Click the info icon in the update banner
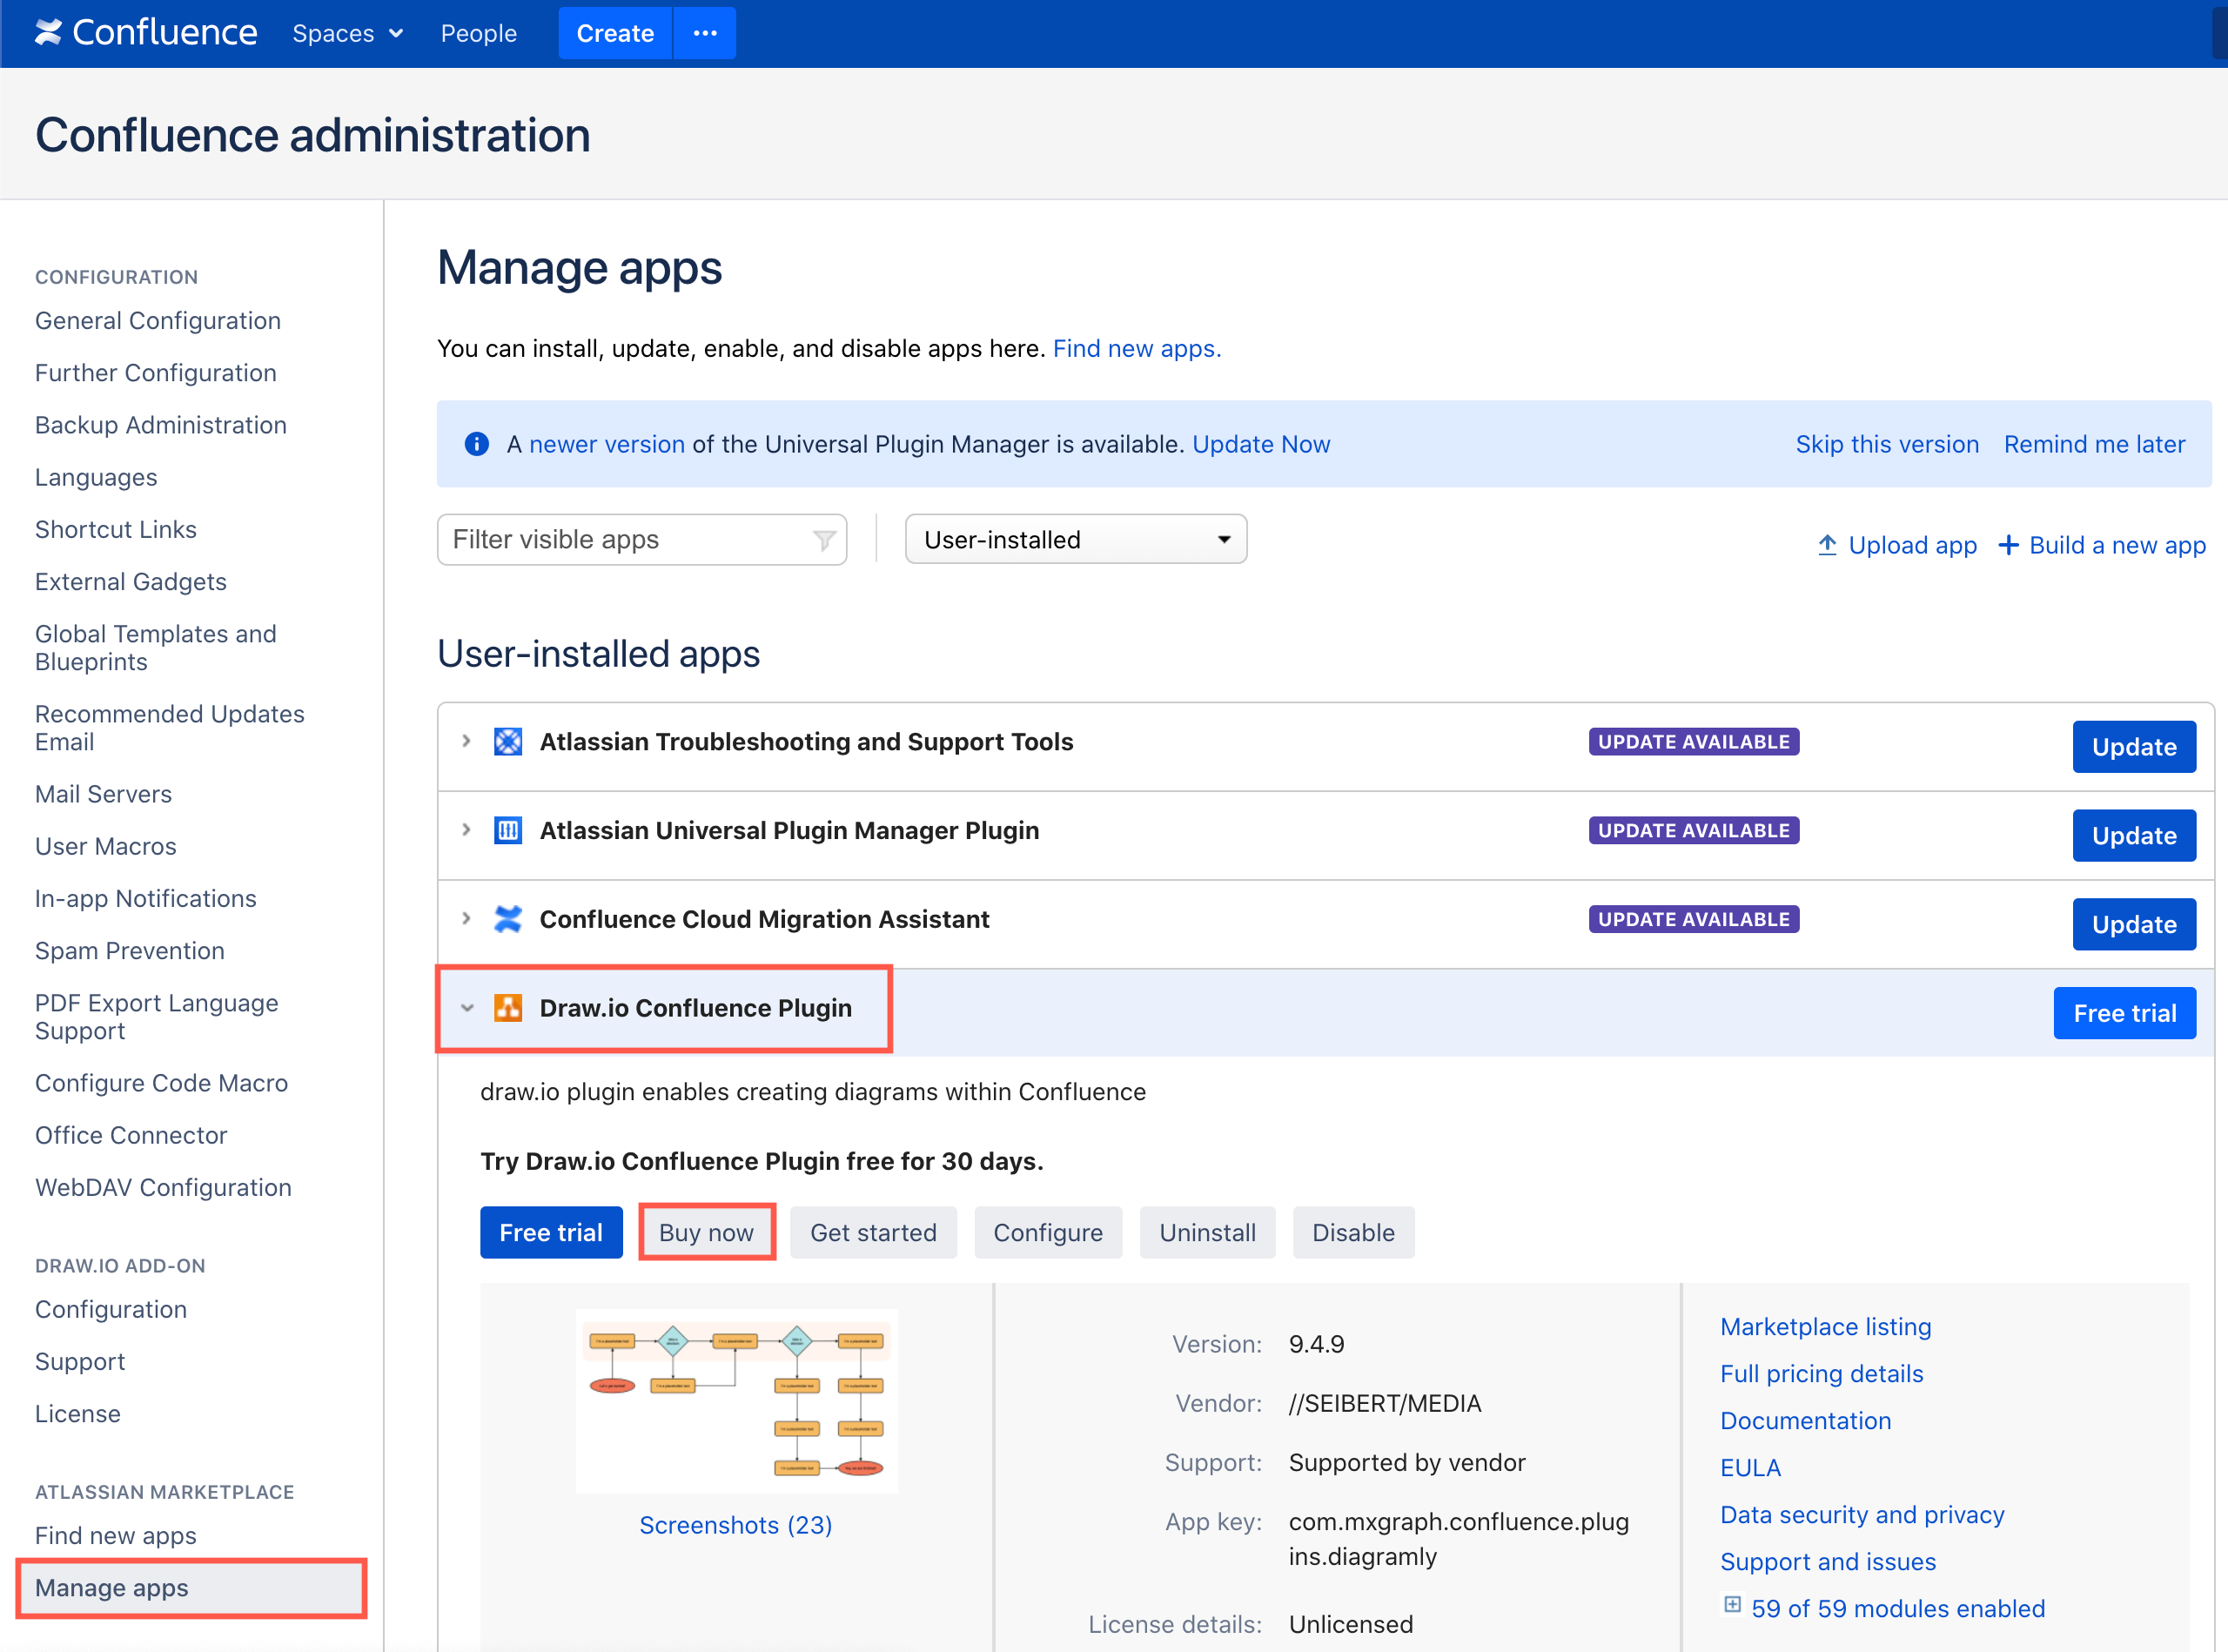This screenshot has height=1652, width=2228. click(477, 443)
